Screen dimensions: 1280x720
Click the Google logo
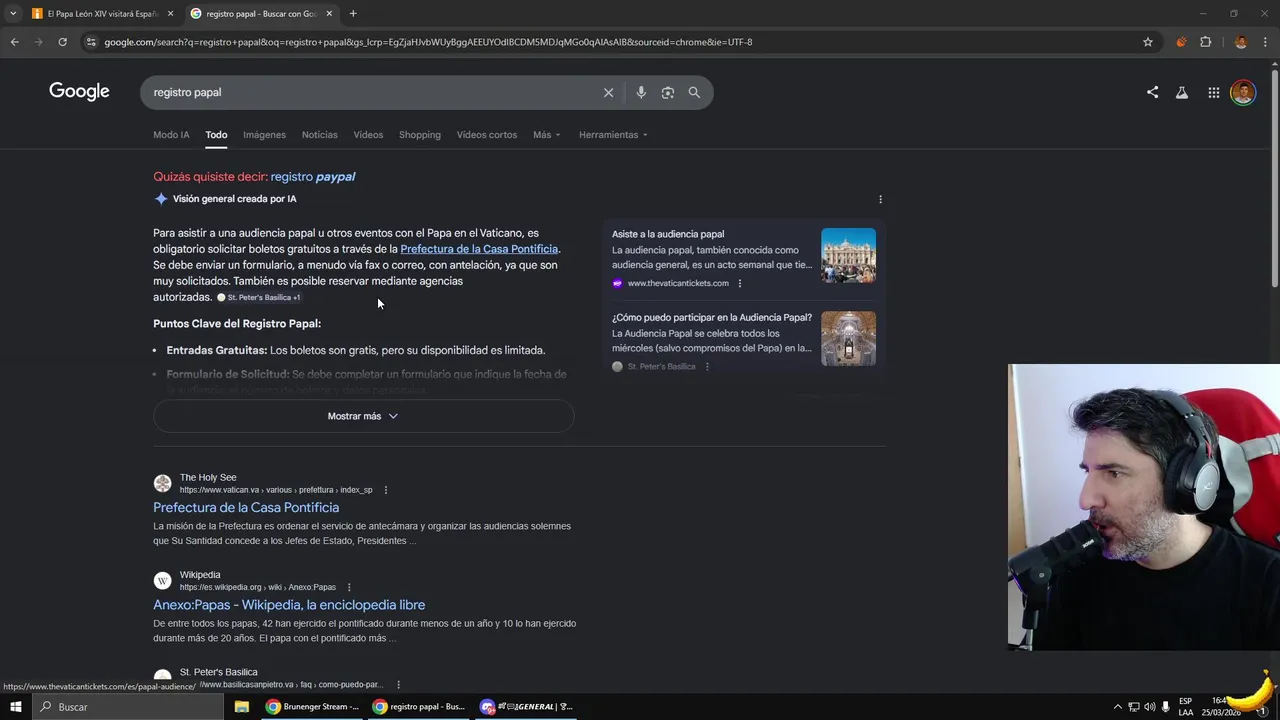pos(79,92)
